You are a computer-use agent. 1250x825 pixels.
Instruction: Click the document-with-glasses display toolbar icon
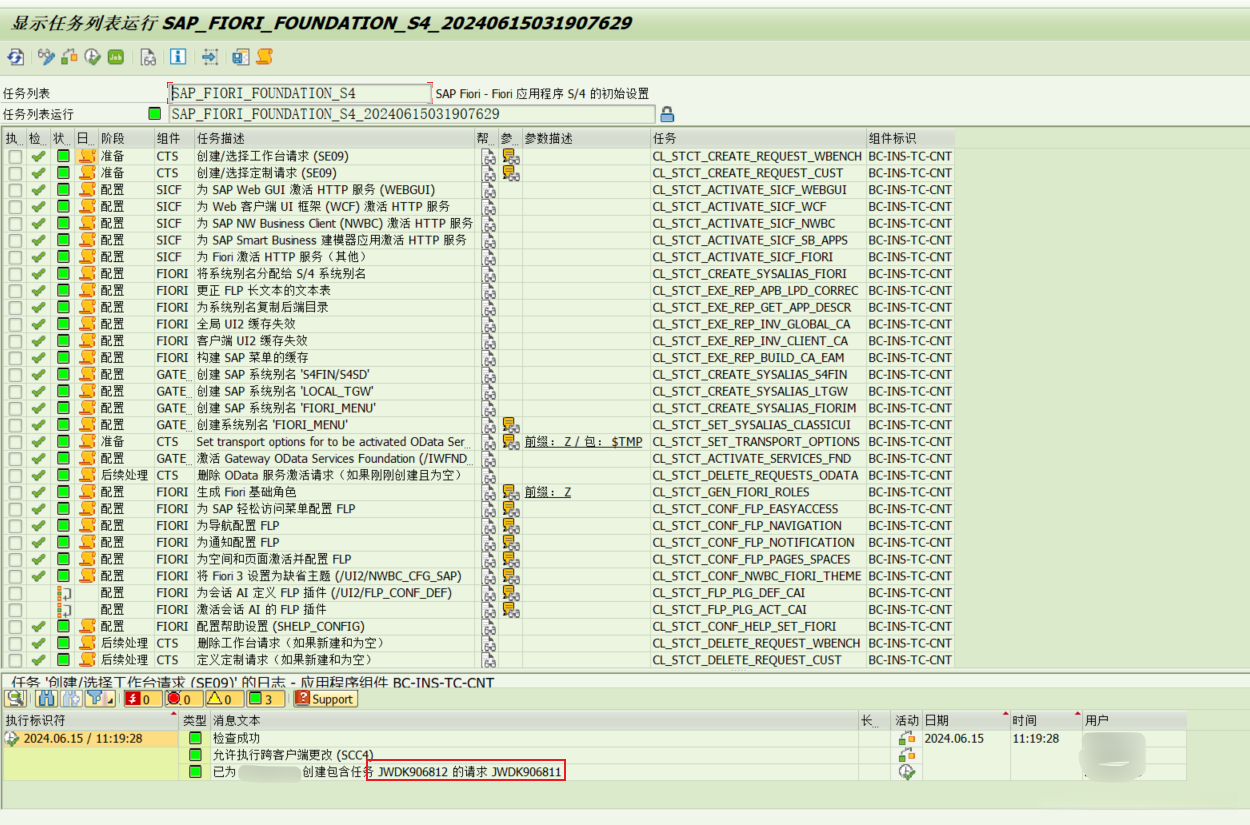click(x=148, y=57)
